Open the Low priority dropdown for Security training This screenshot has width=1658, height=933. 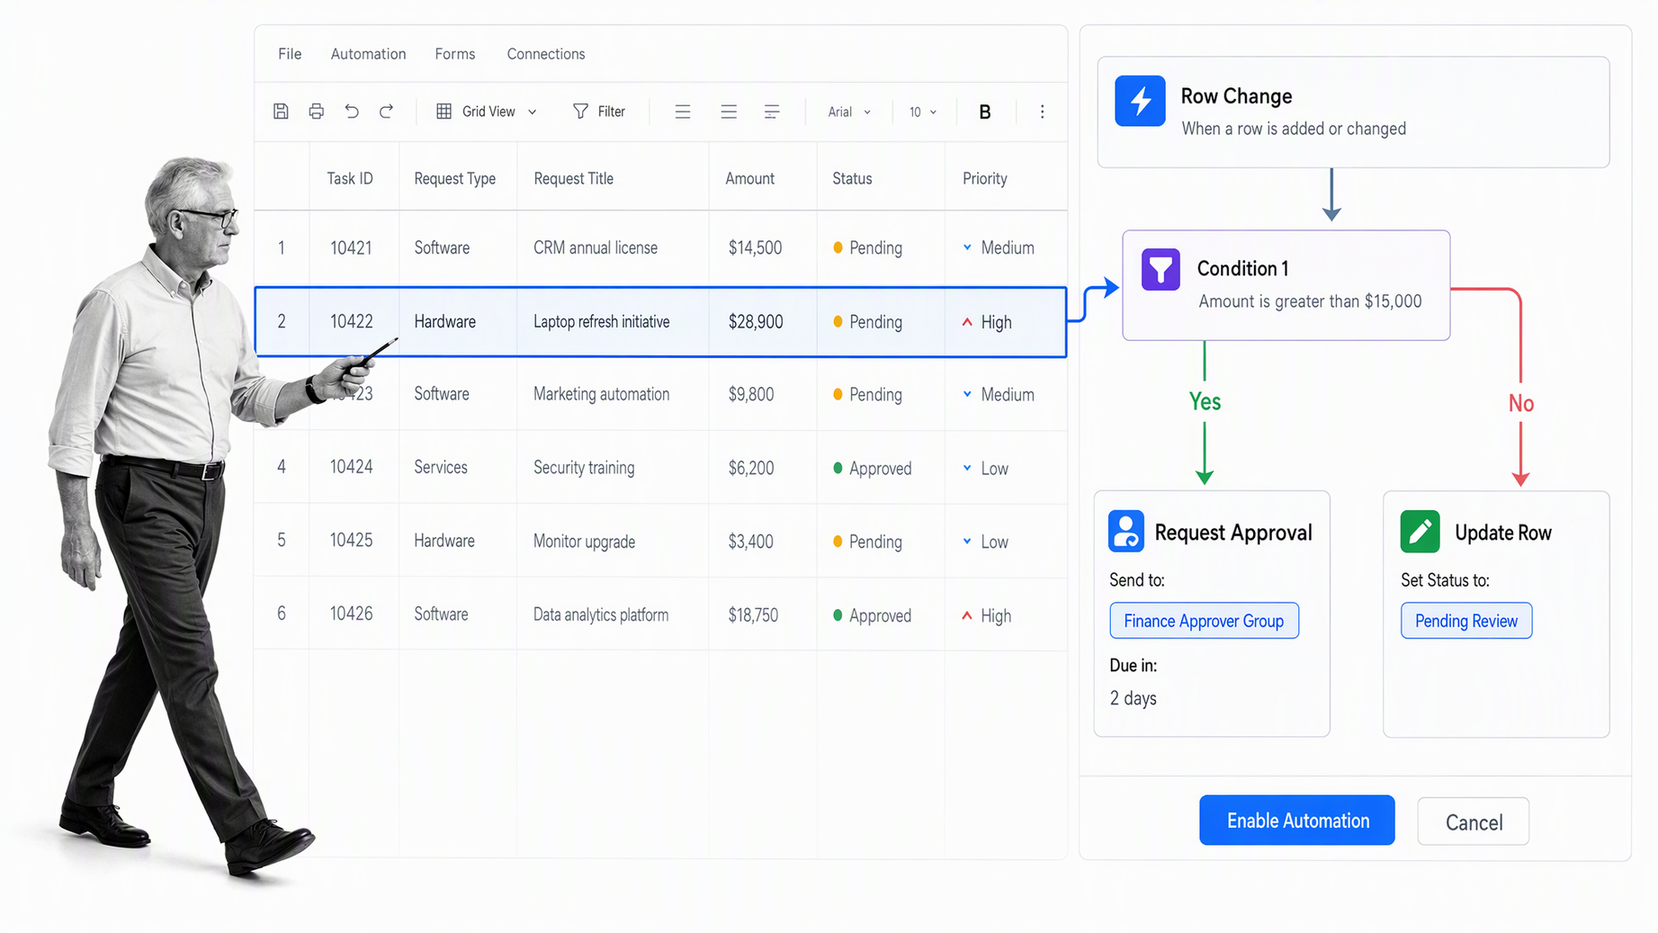(x=967, y=468)
